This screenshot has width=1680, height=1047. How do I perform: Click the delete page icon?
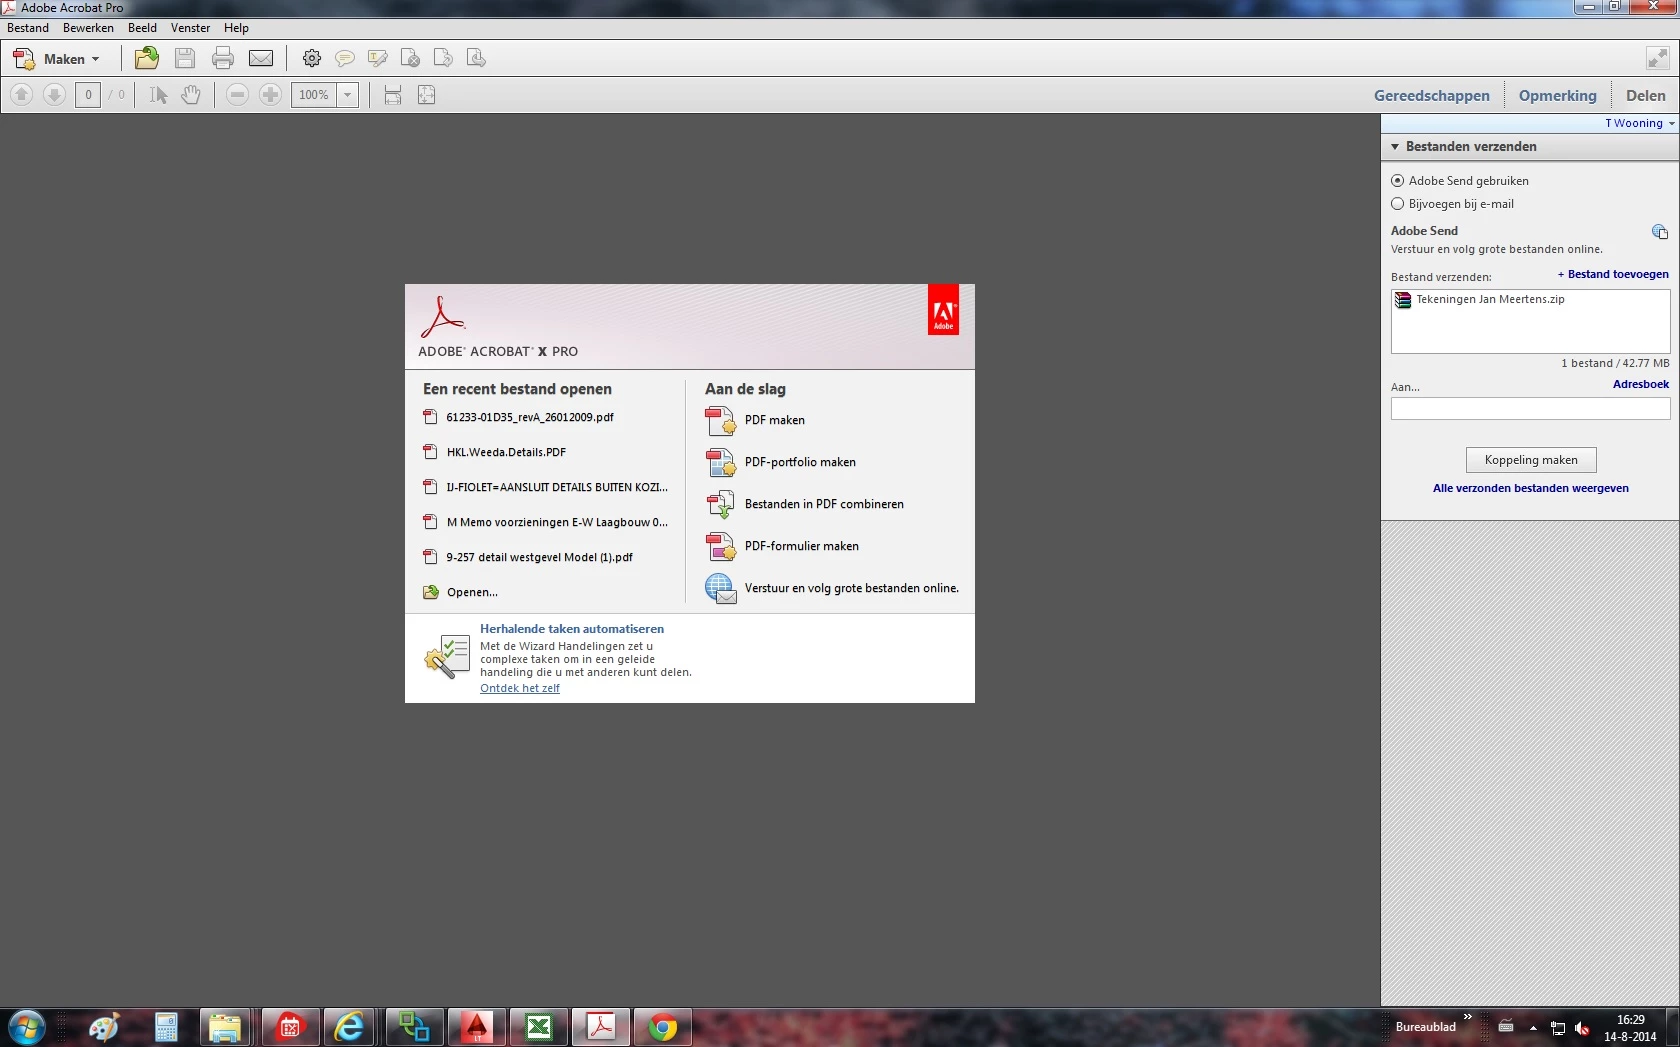tap(410, 58)
